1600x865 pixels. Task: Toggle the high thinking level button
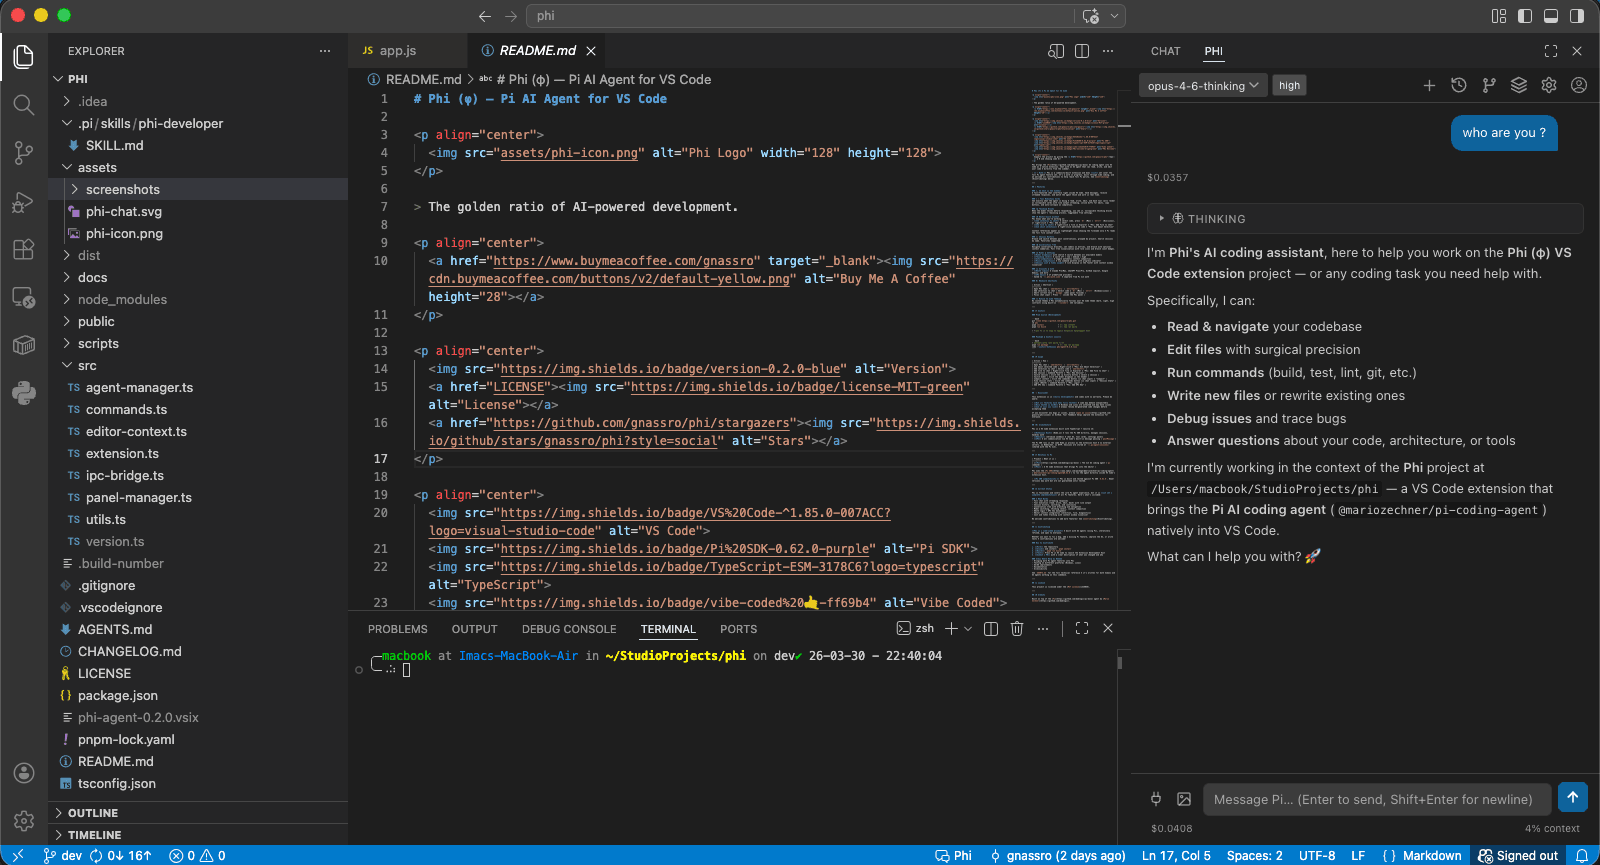pos(1290,86)
